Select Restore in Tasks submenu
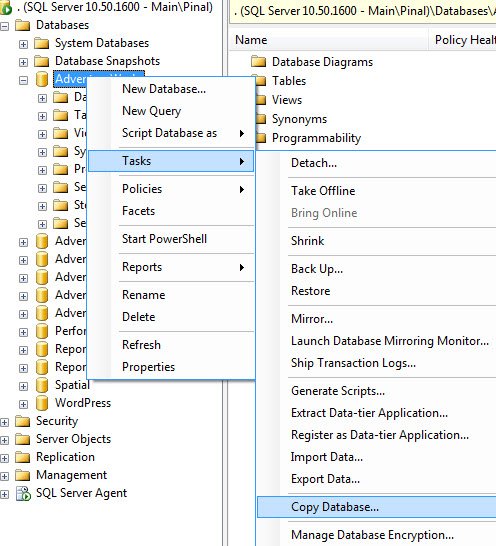Viewport: 496px width, 546px height. pyautogui.click(x=377, y=291)
